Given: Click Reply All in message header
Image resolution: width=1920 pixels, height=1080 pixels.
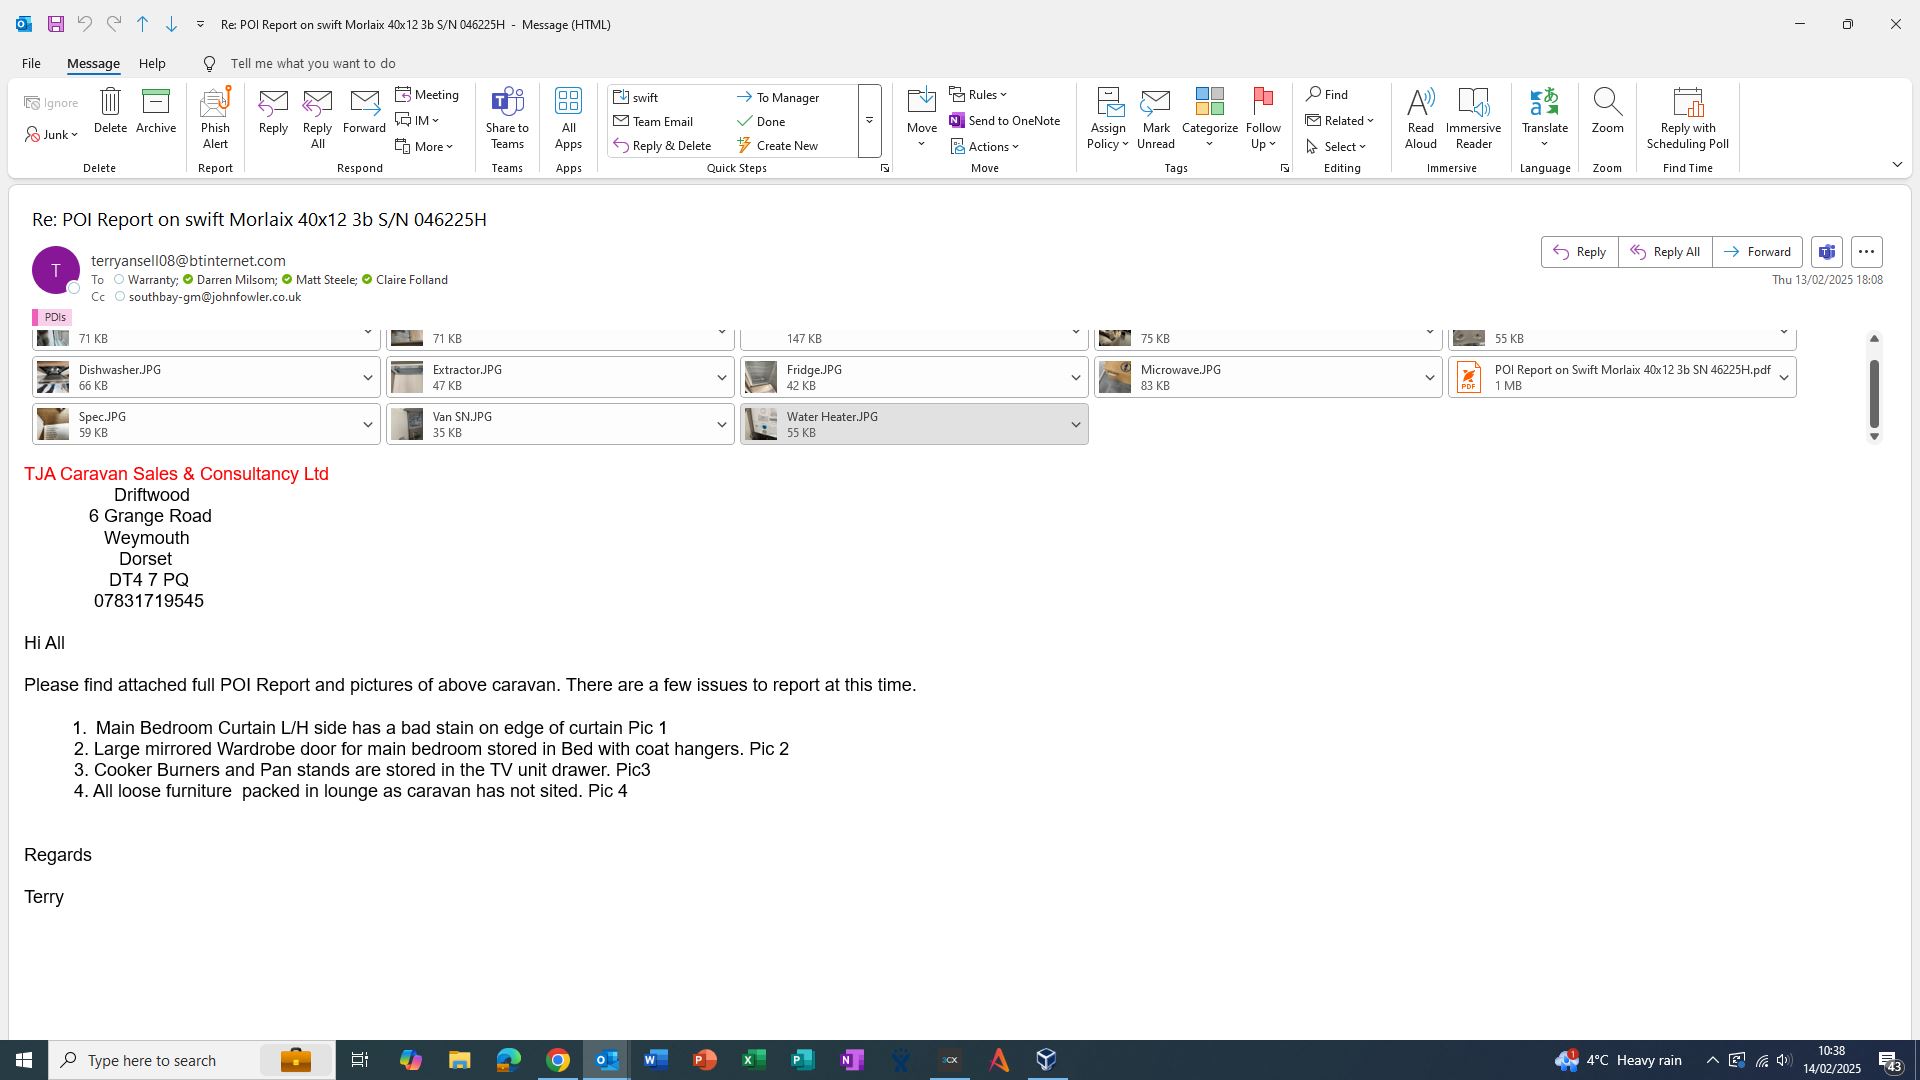Looking at the screenshot, I should pyautogui.click(x=1665, y=252).
